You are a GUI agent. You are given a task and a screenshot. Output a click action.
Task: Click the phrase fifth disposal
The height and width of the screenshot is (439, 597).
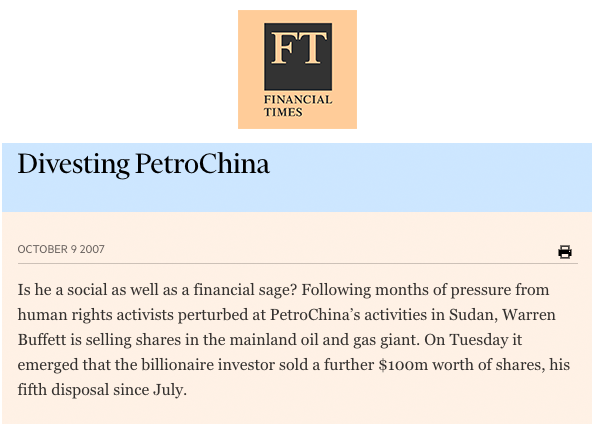64,390
